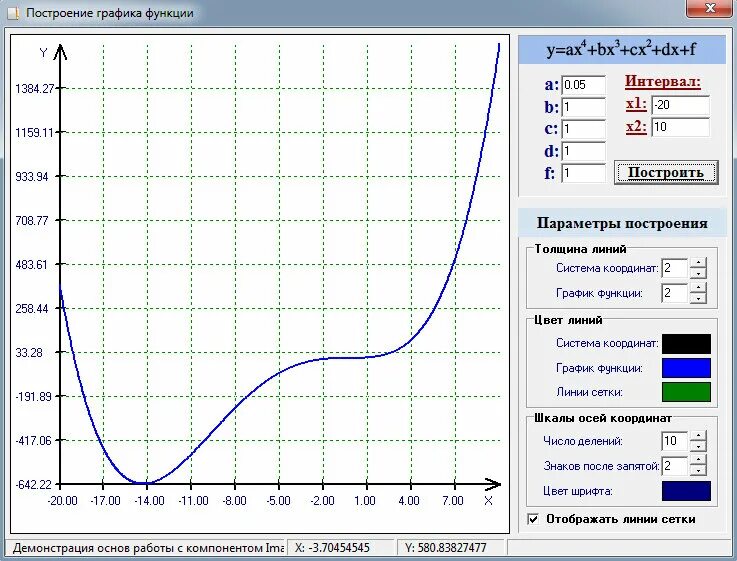Increase Система координат line thickness

pos(698,263)
